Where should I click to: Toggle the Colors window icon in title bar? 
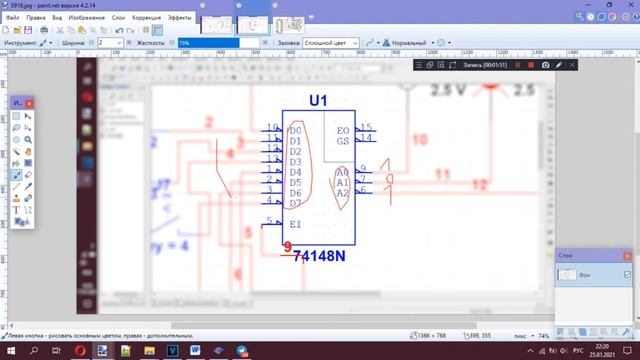[613, 16]
